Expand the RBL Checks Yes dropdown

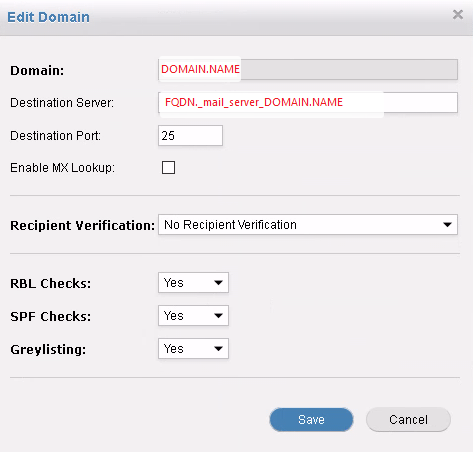pyautogui.click(x=193, y=283)
